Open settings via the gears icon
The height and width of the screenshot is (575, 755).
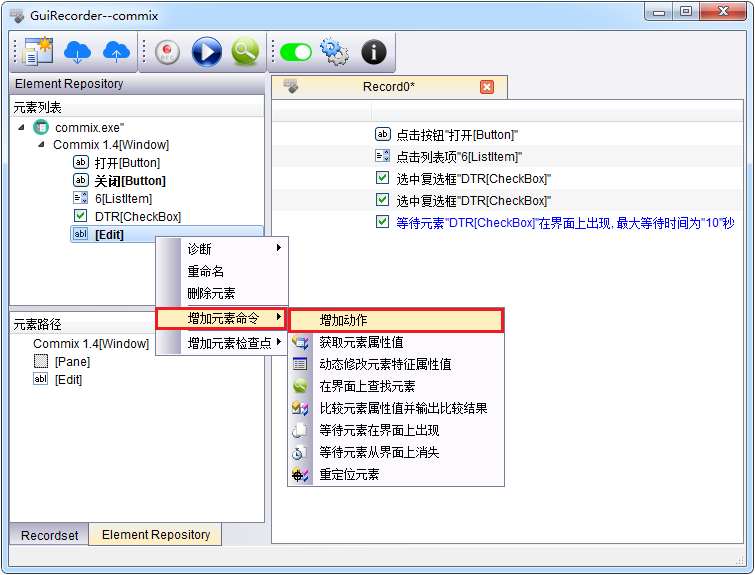click(x=334, y=52)
